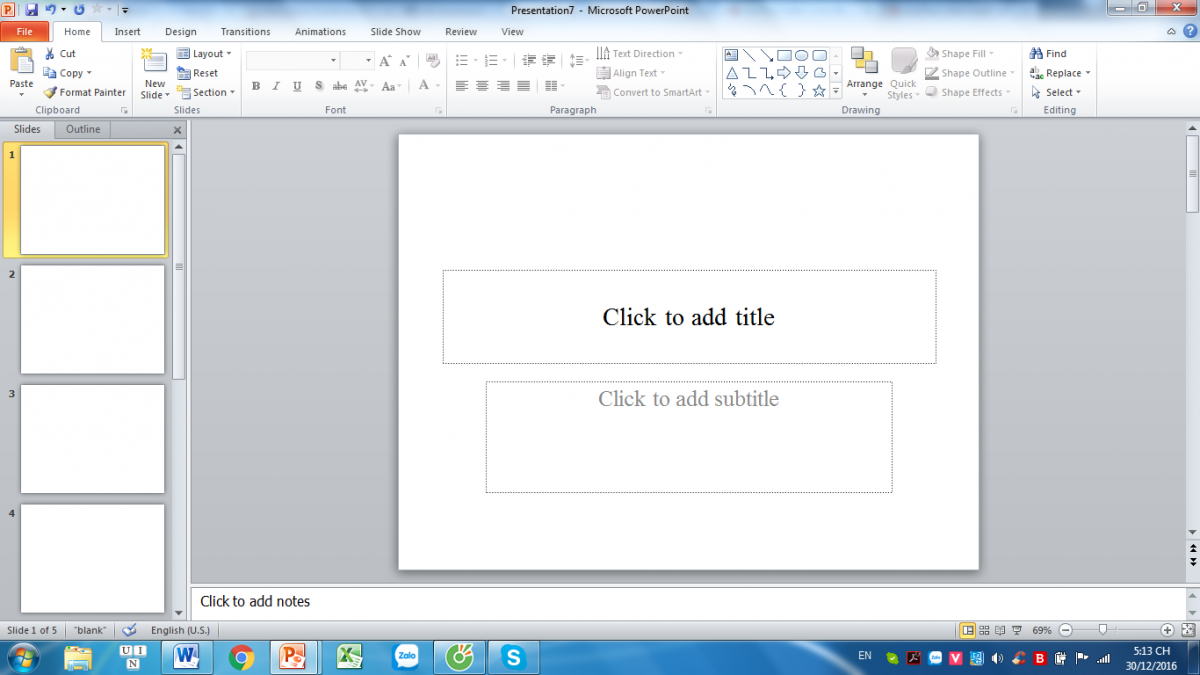Click the Find icon in Editing group
The image size is (1200, 675).
pyautogui.click(x=1048, y=54)
